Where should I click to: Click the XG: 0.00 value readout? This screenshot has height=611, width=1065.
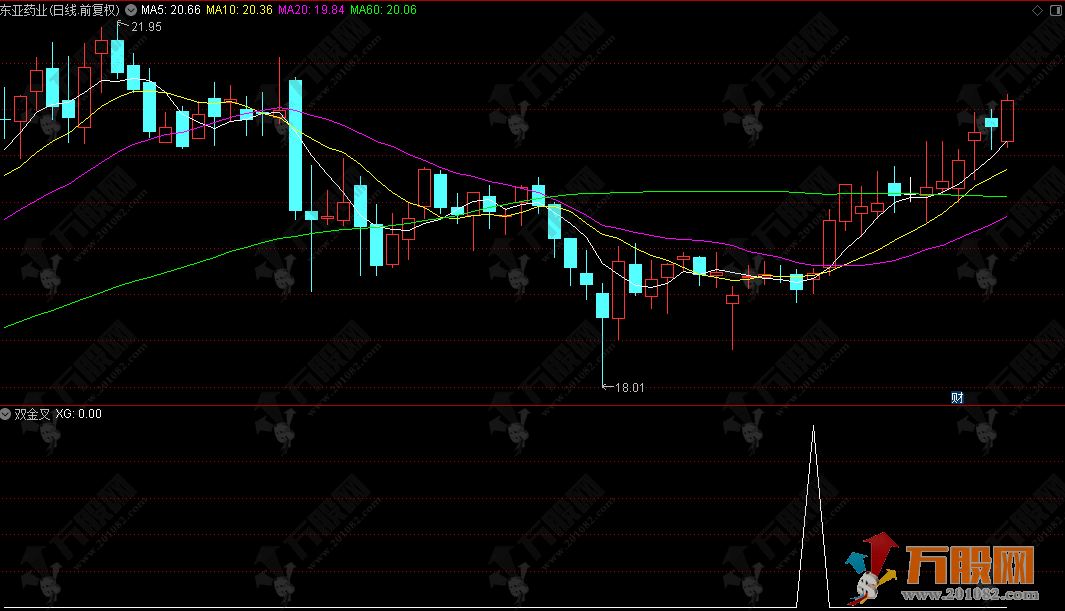(78, 413)
